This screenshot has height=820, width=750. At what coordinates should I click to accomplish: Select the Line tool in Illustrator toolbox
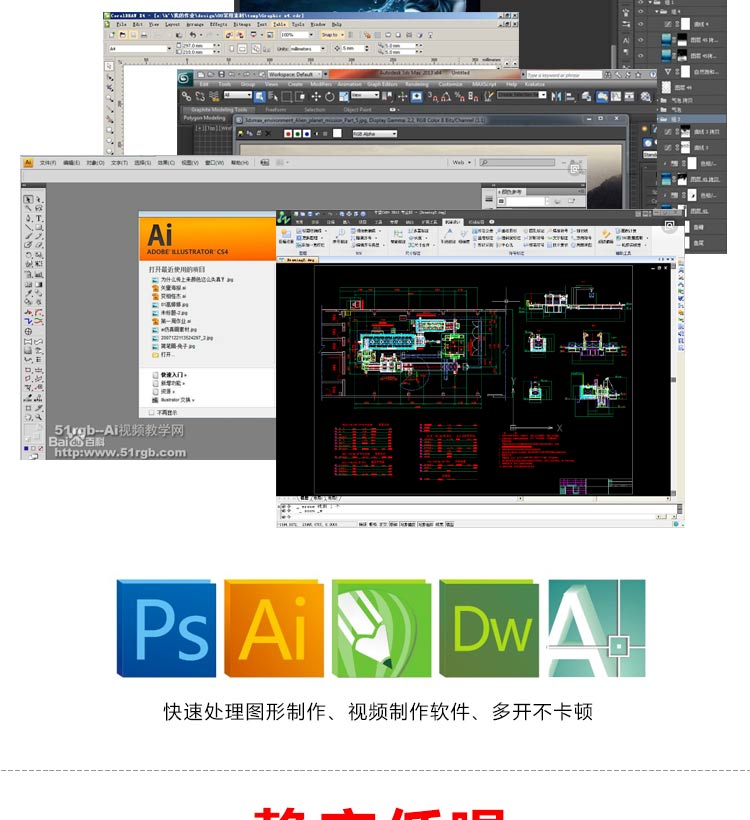tap(28, 228)
